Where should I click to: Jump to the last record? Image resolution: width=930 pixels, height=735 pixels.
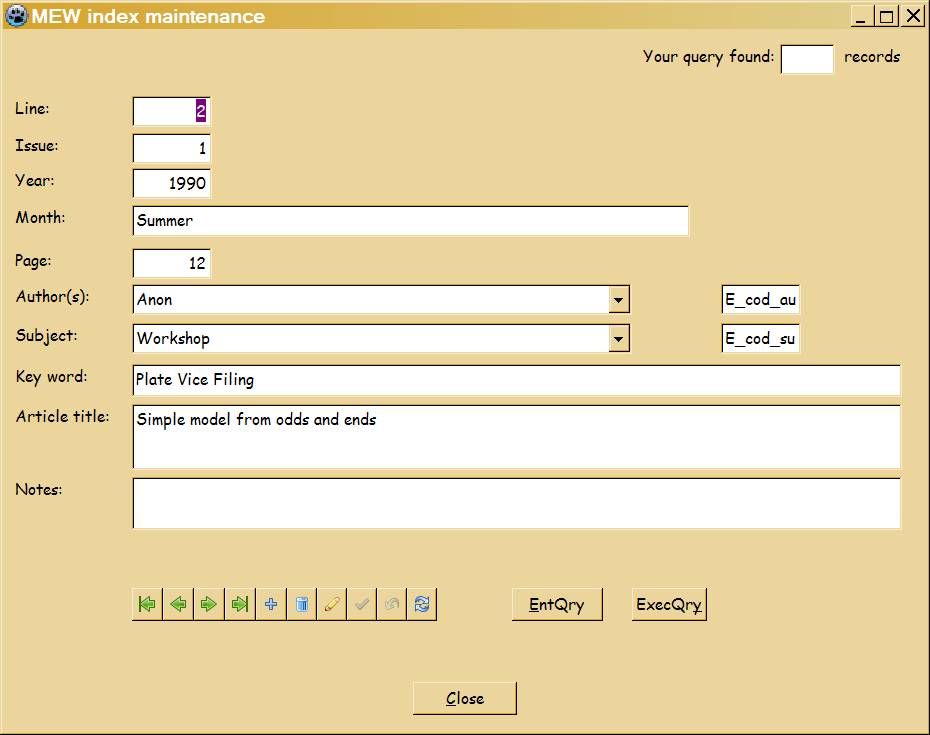click(240, 604)
